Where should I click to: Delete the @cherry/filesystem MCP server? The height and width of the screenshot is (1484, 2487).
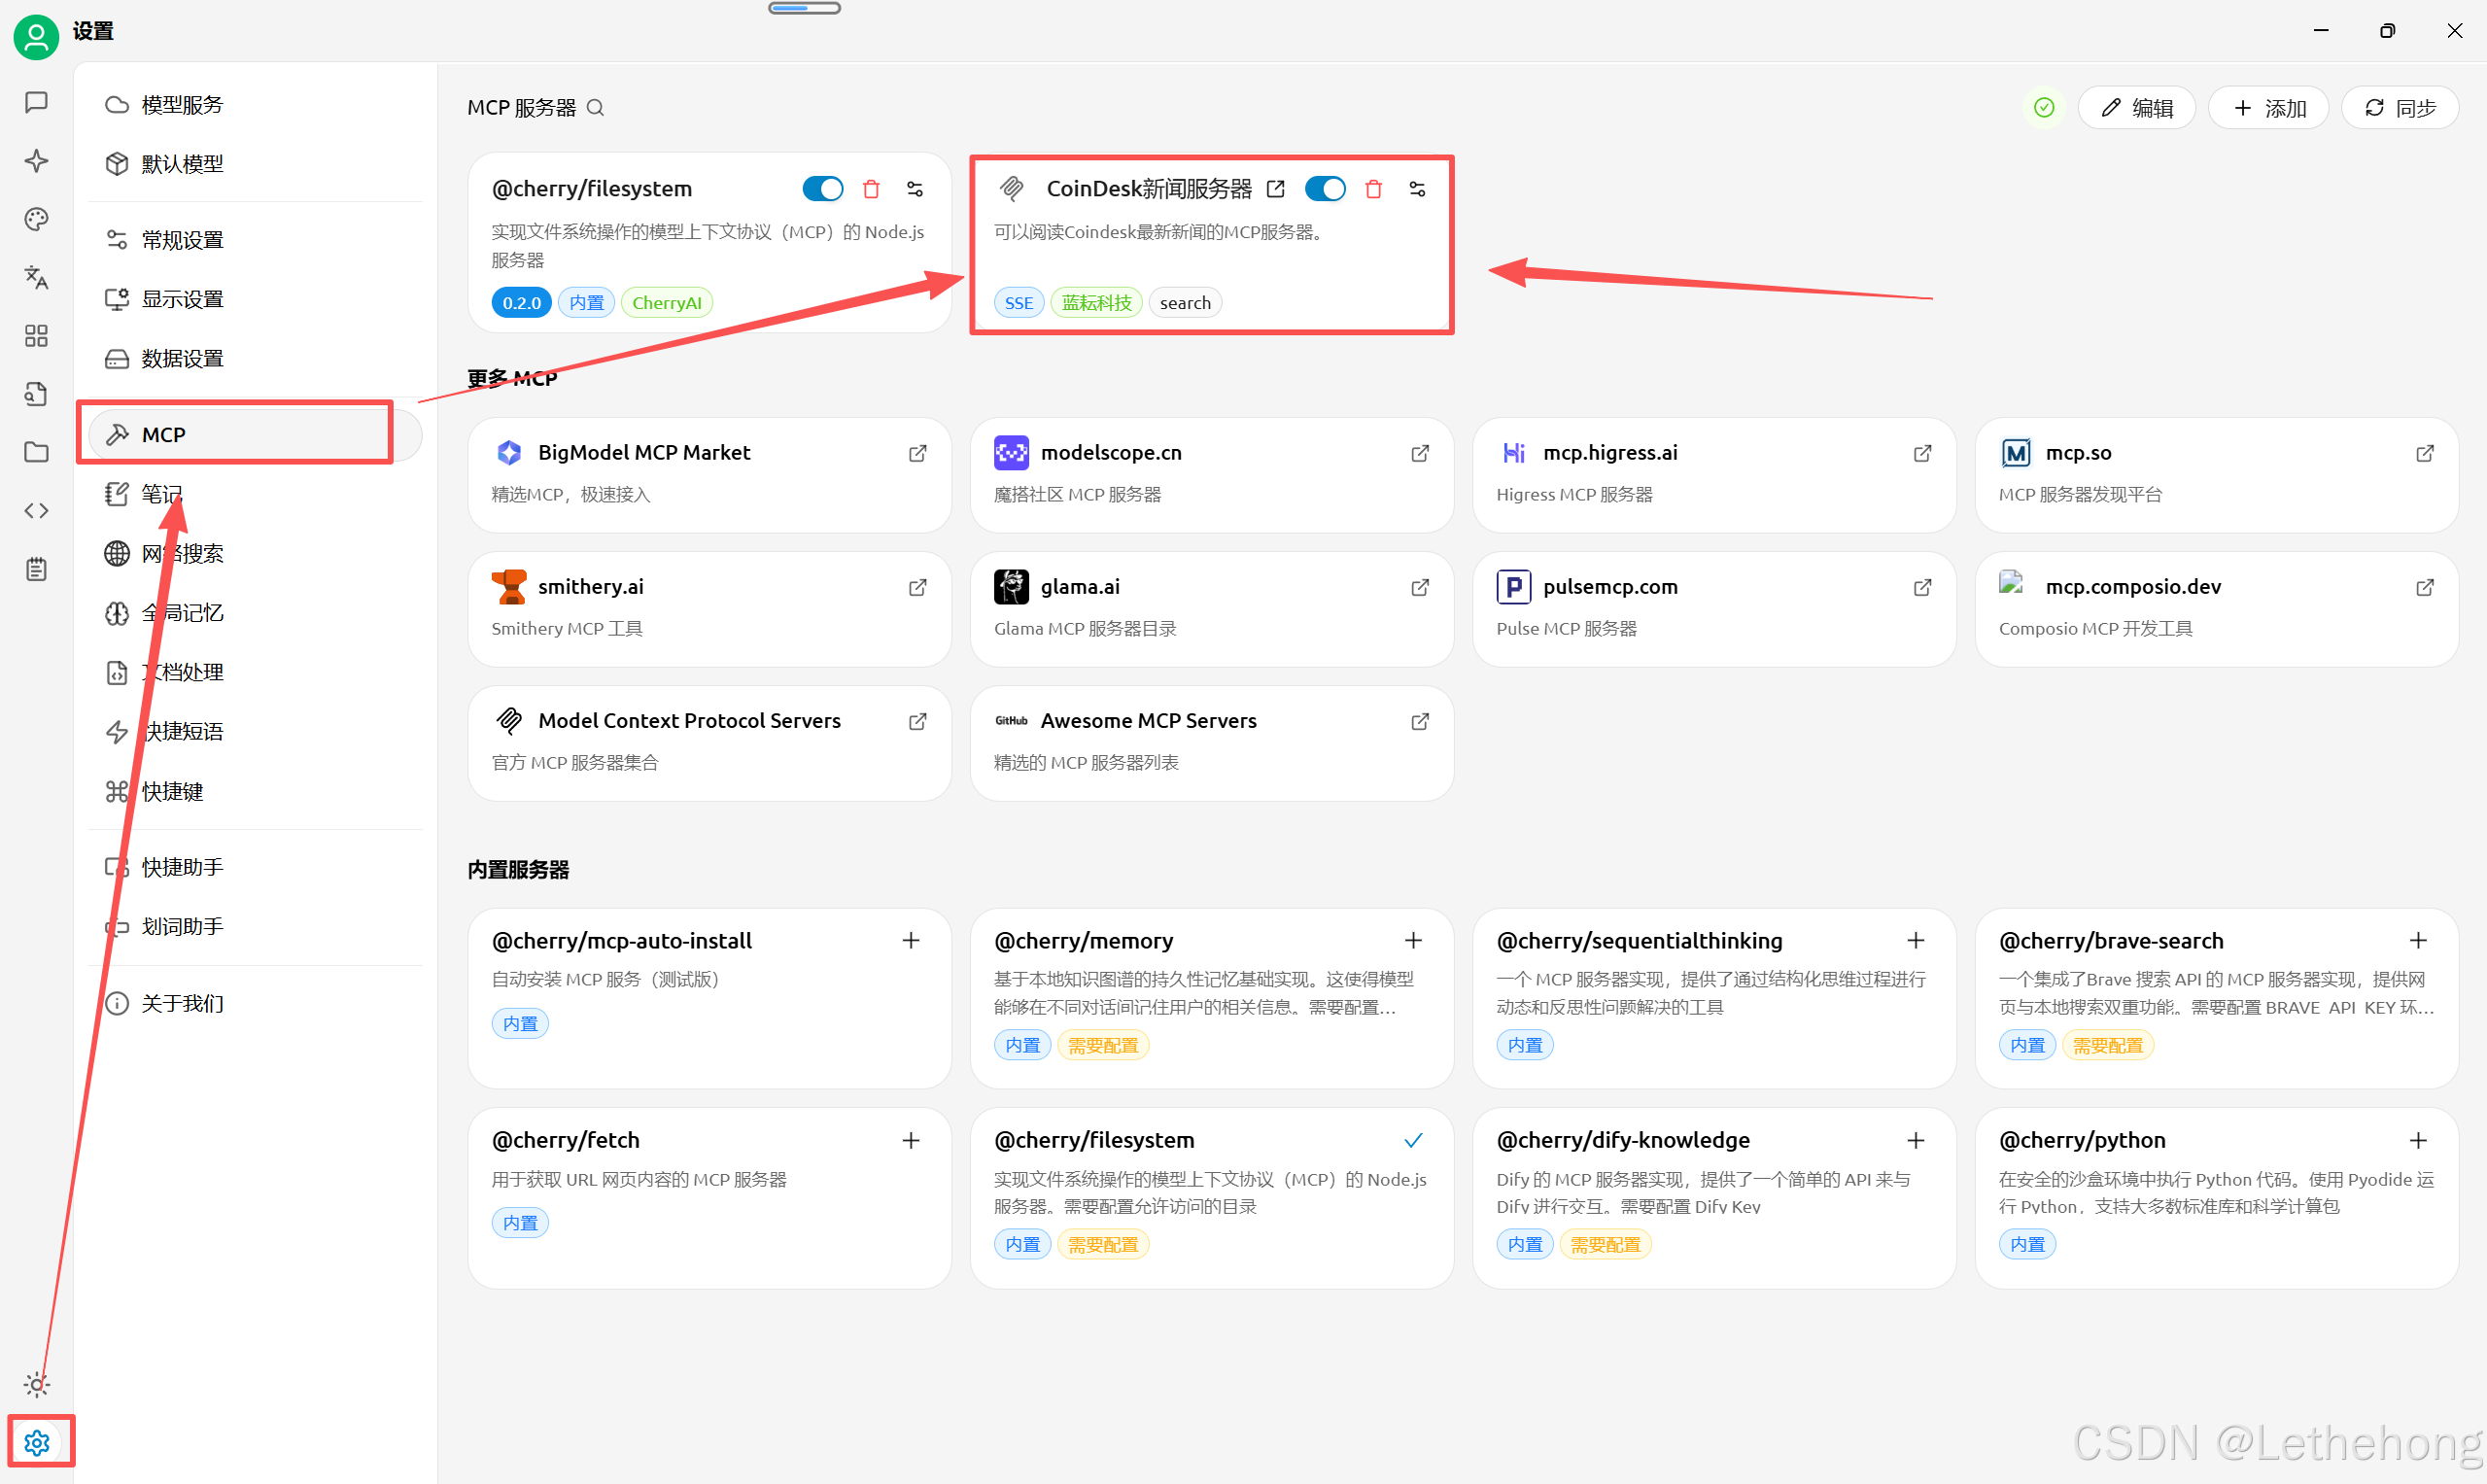point(871,189)
